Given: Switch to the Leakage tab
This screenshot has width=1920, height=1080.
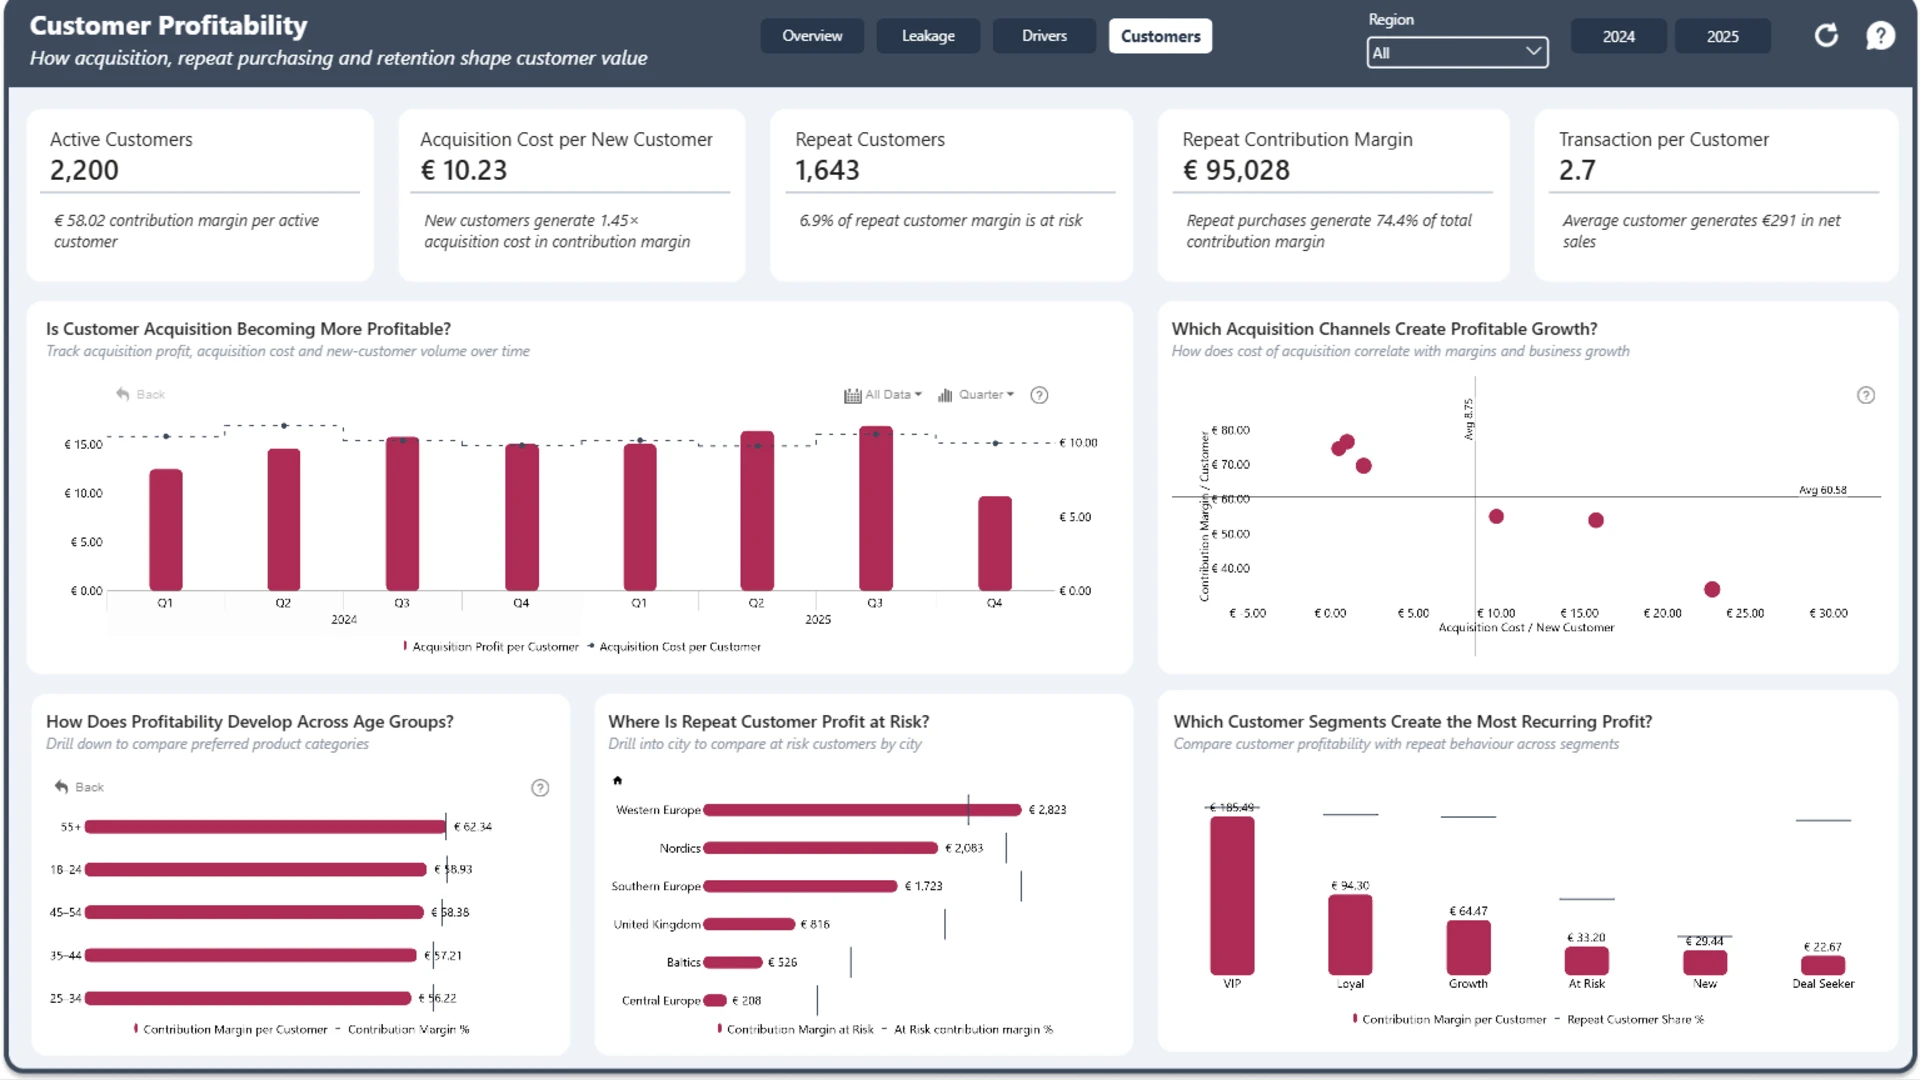Looking at the screenshot, I should (x=928, y=36).
